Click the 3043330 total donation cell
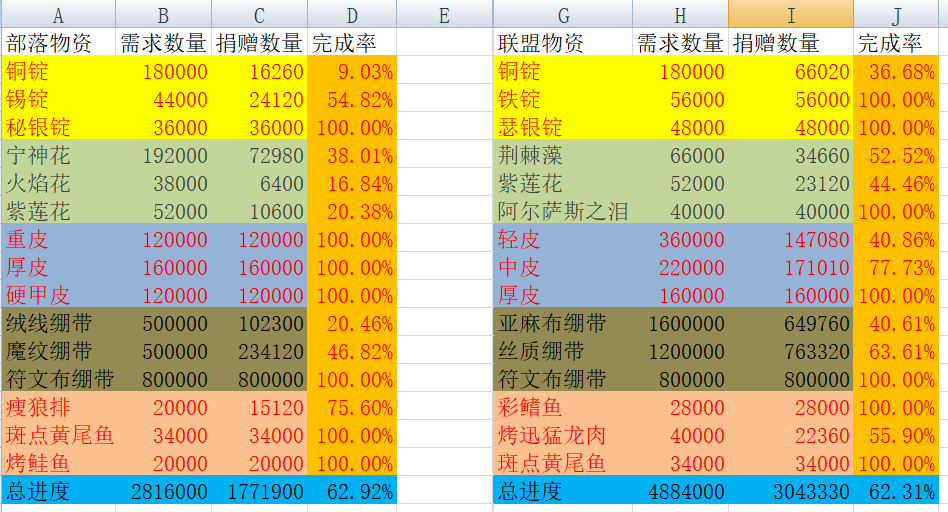 790,491
